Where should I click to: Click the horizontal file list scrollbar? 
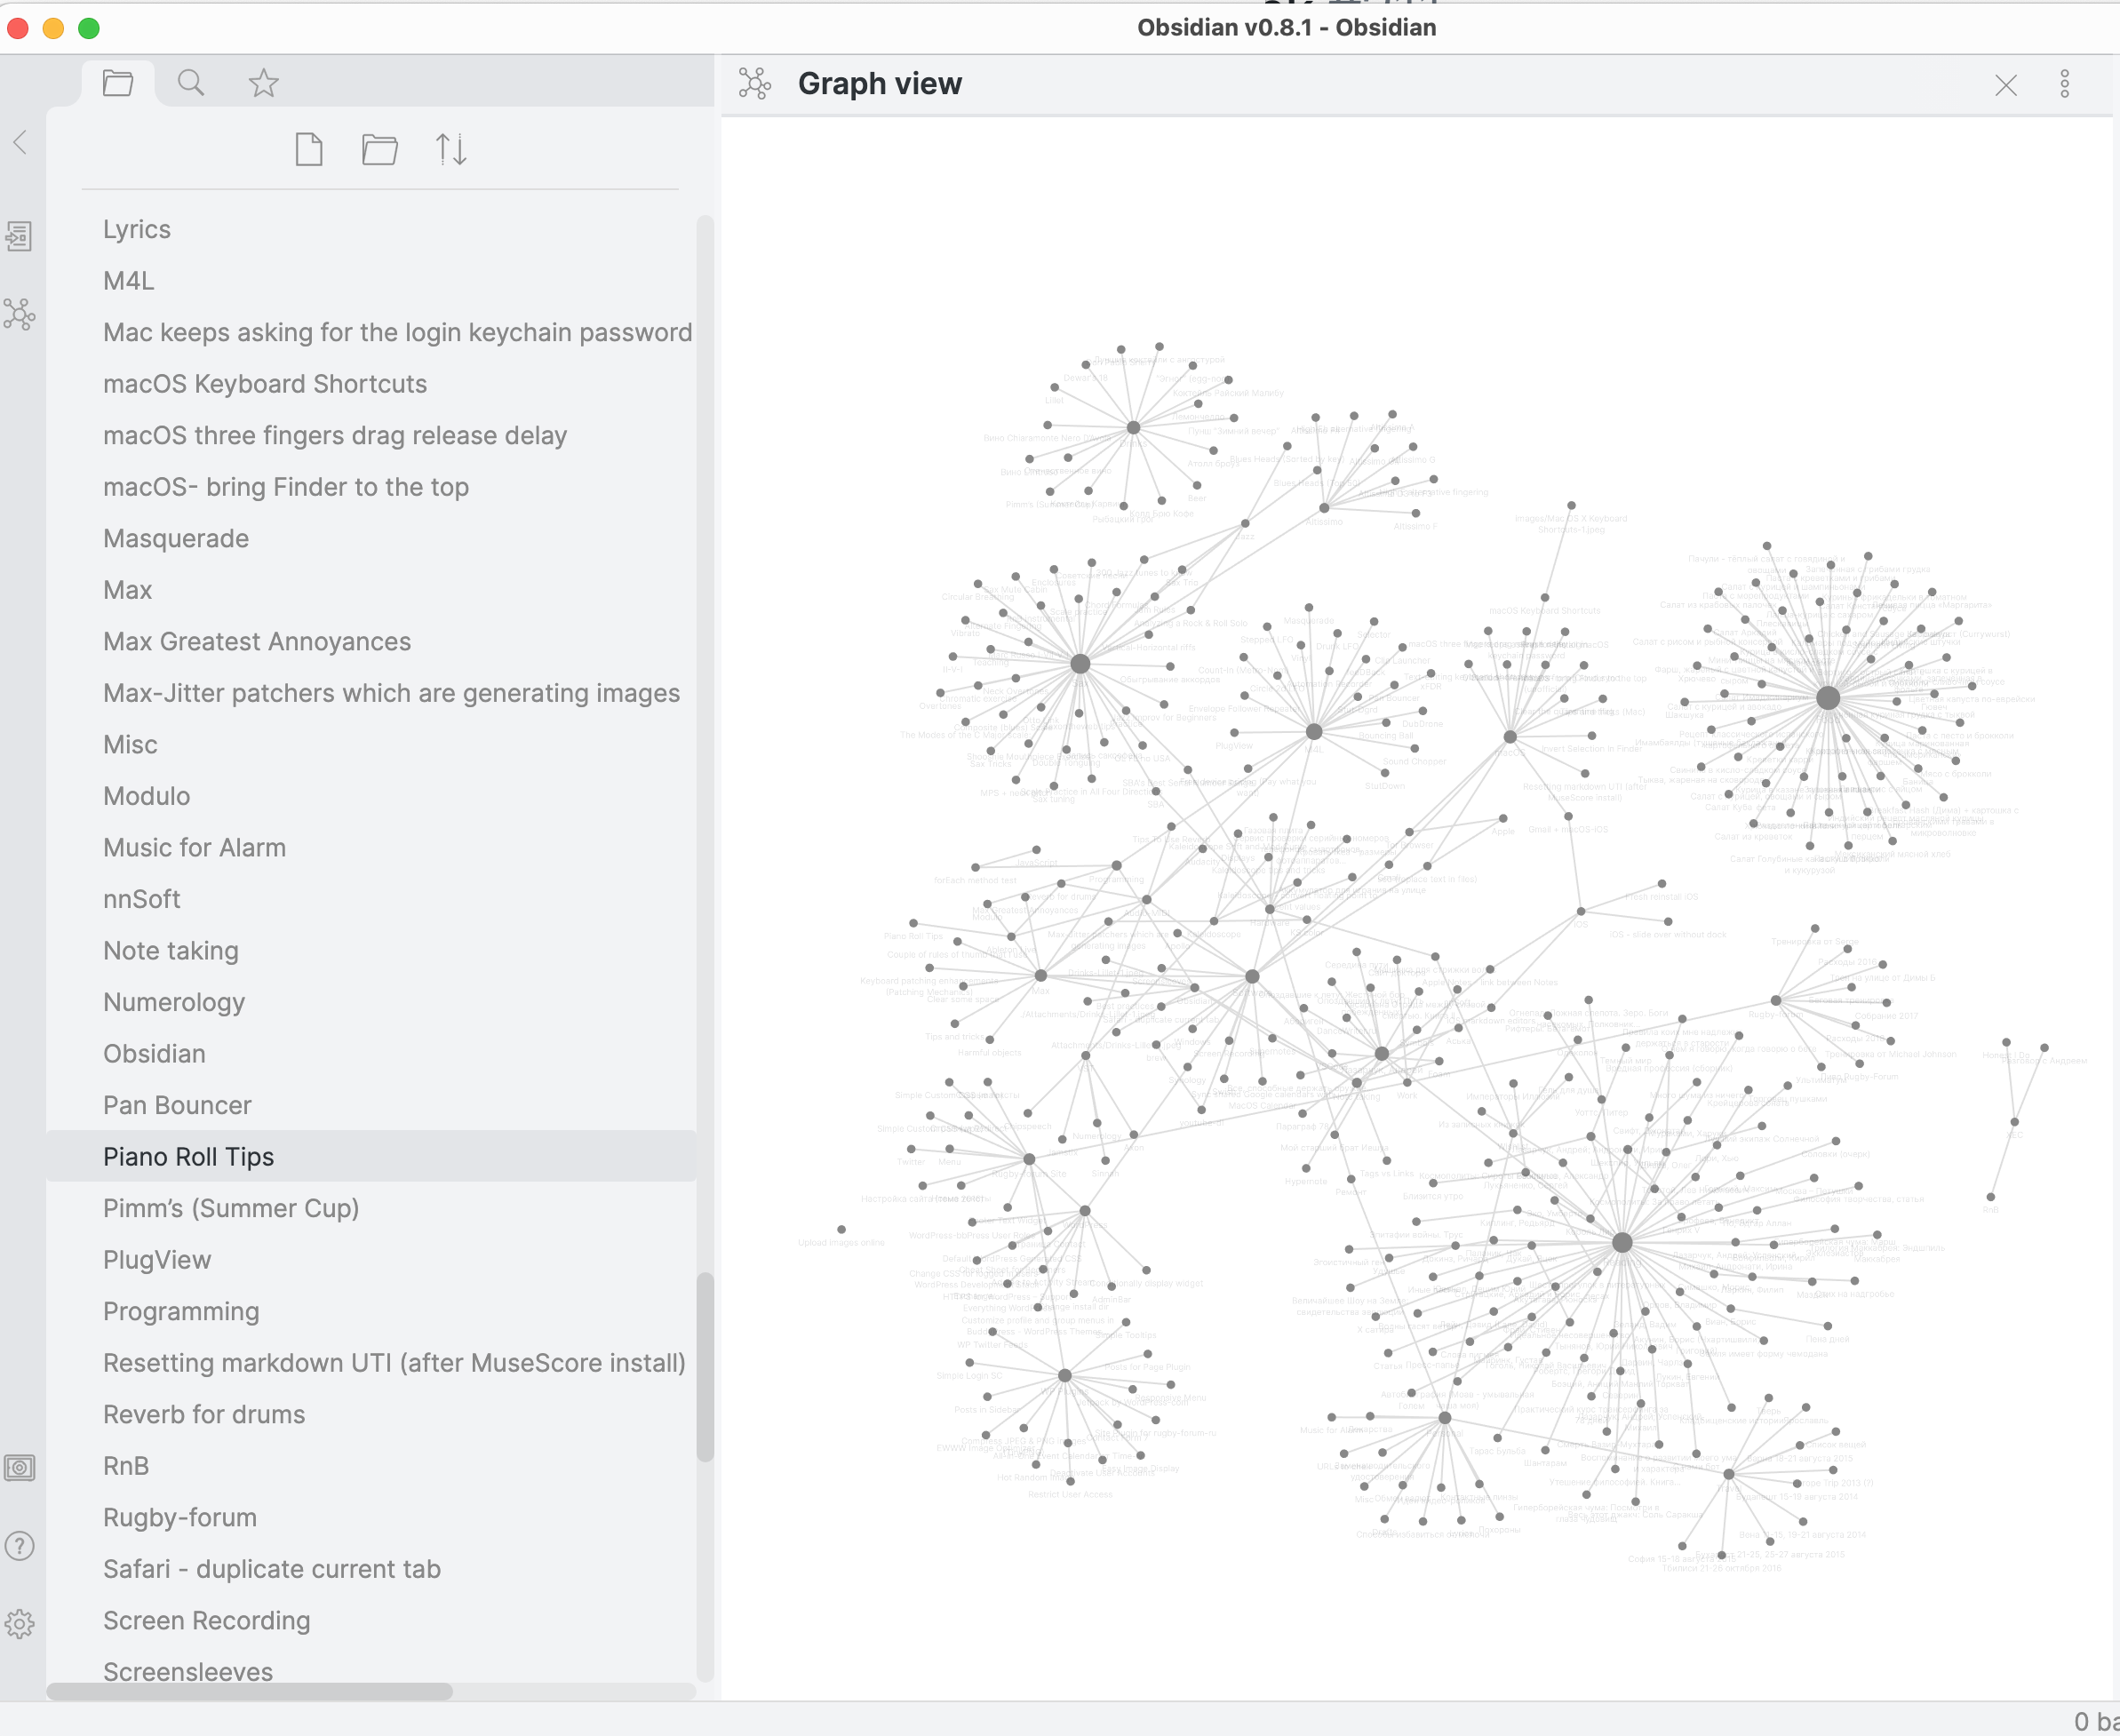(250, 1691)
